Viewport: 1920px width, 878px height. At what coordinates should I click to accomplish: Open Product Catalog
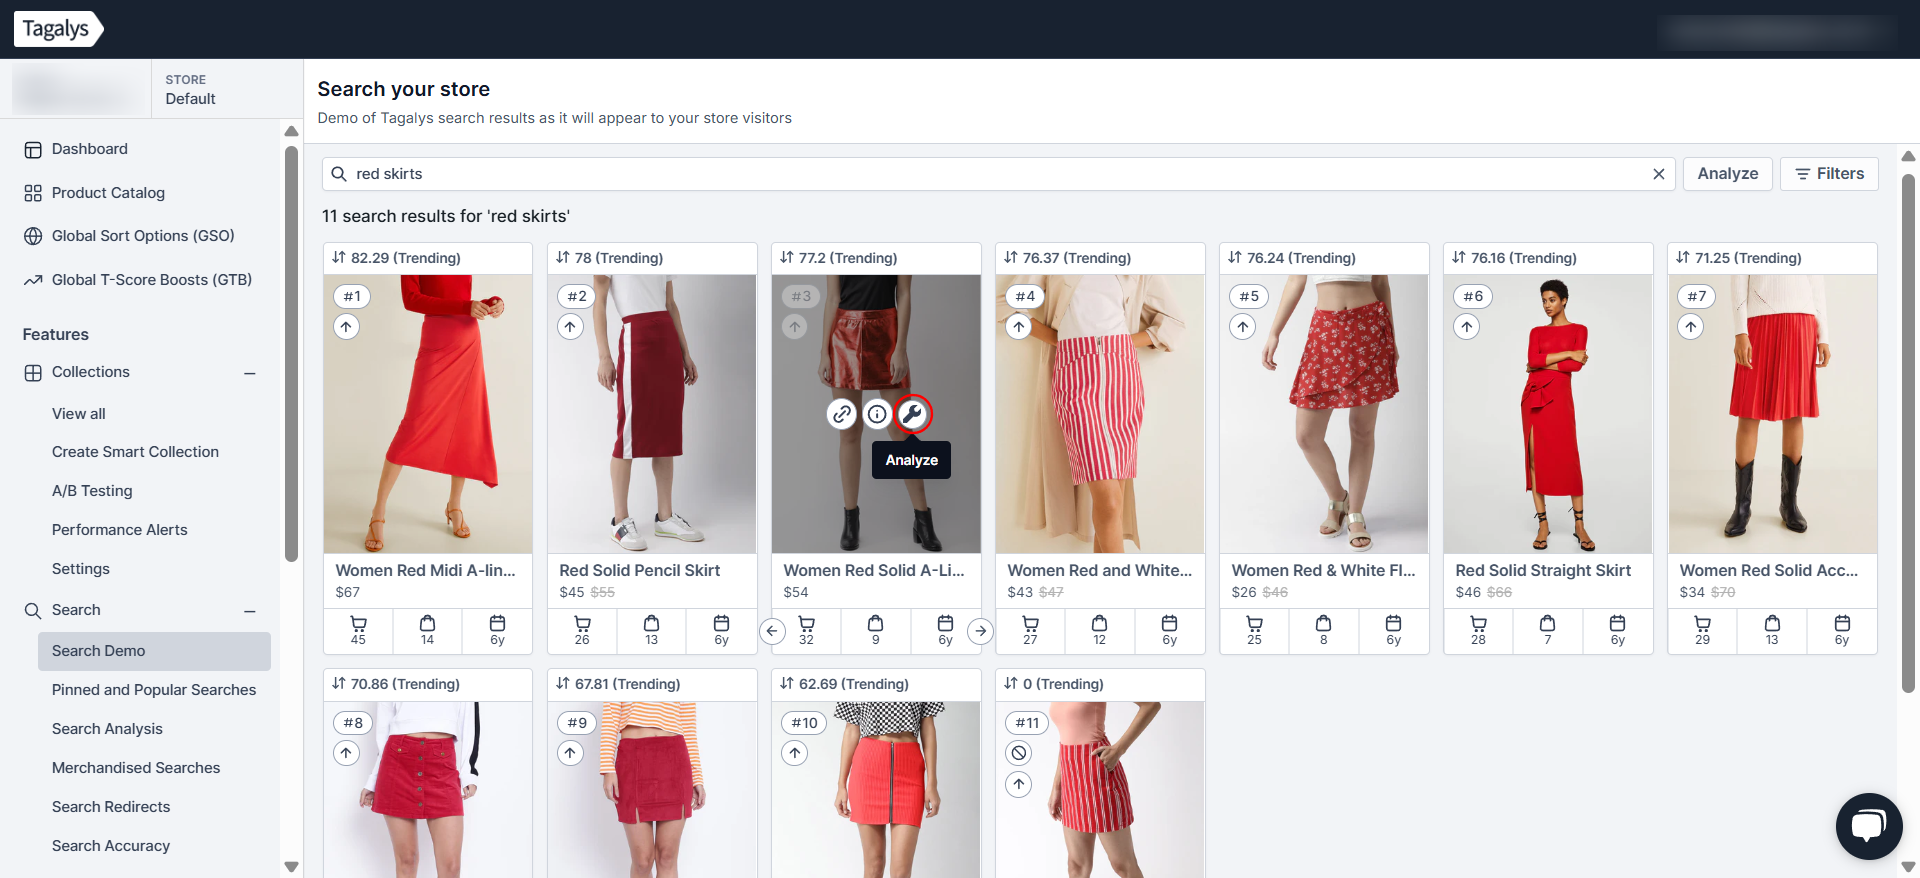(x=108, y=193)
